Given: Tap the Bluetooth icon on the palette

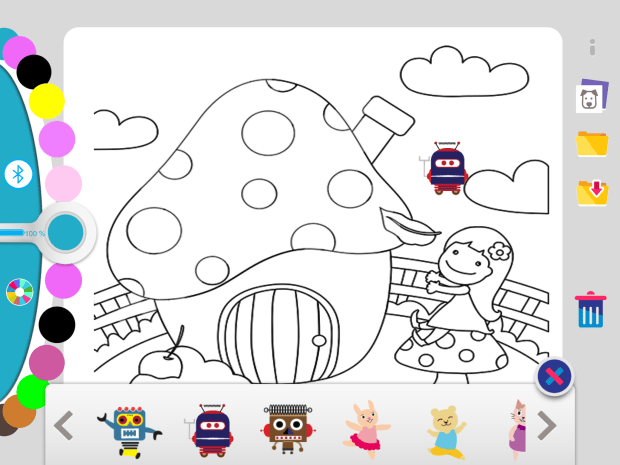Looking at the screenshot, I should click(18, 174).
